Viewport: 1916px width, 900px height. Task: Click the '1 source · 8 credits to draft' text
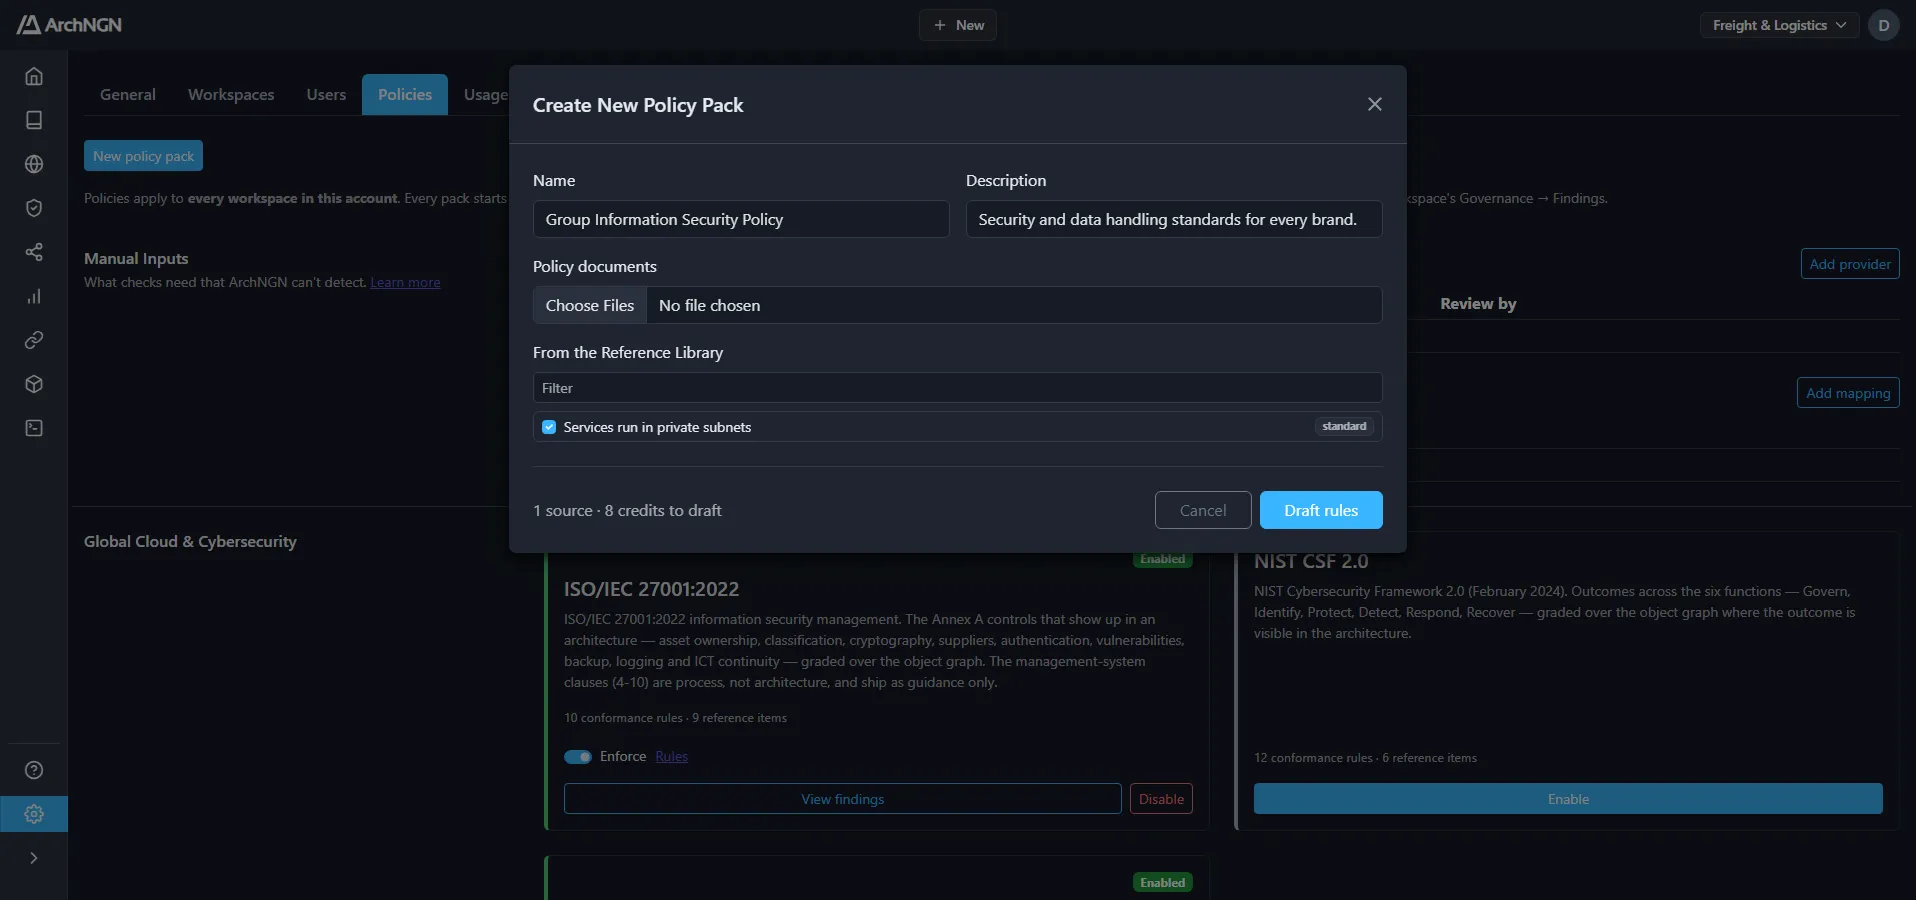tap(627, 511)
